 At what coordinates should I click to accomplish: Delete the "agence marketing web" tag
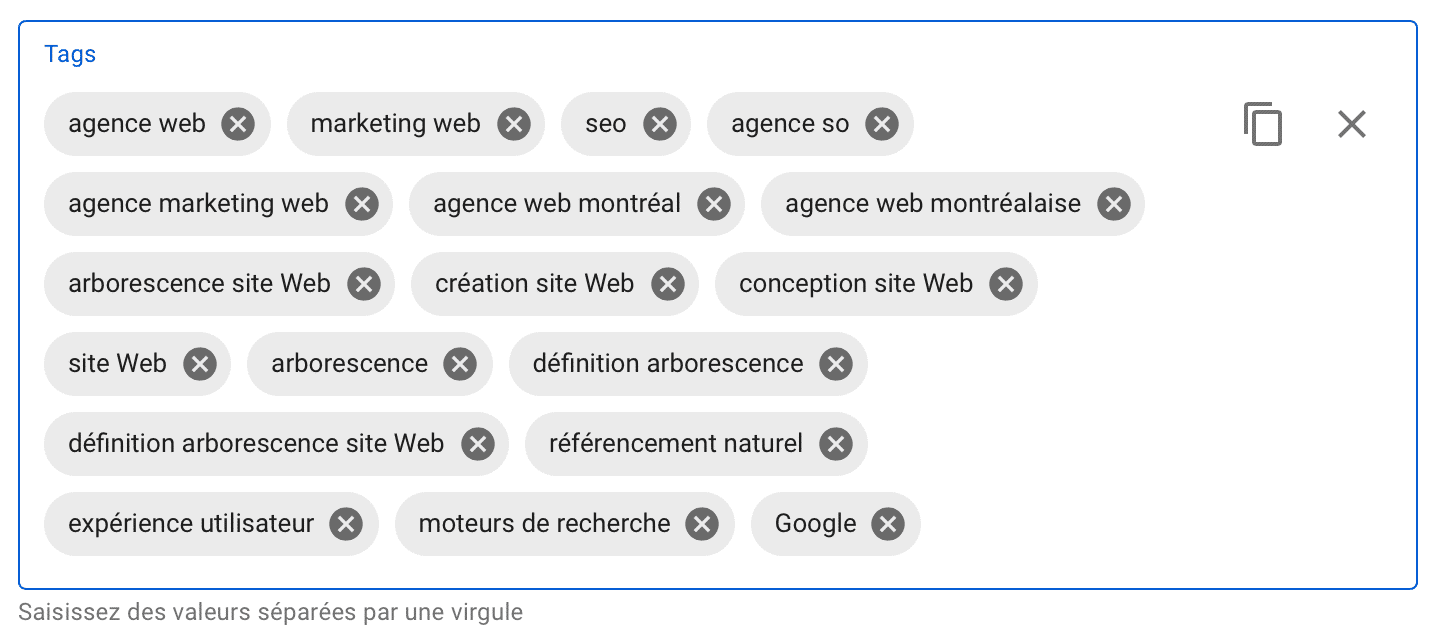[361, 204]
